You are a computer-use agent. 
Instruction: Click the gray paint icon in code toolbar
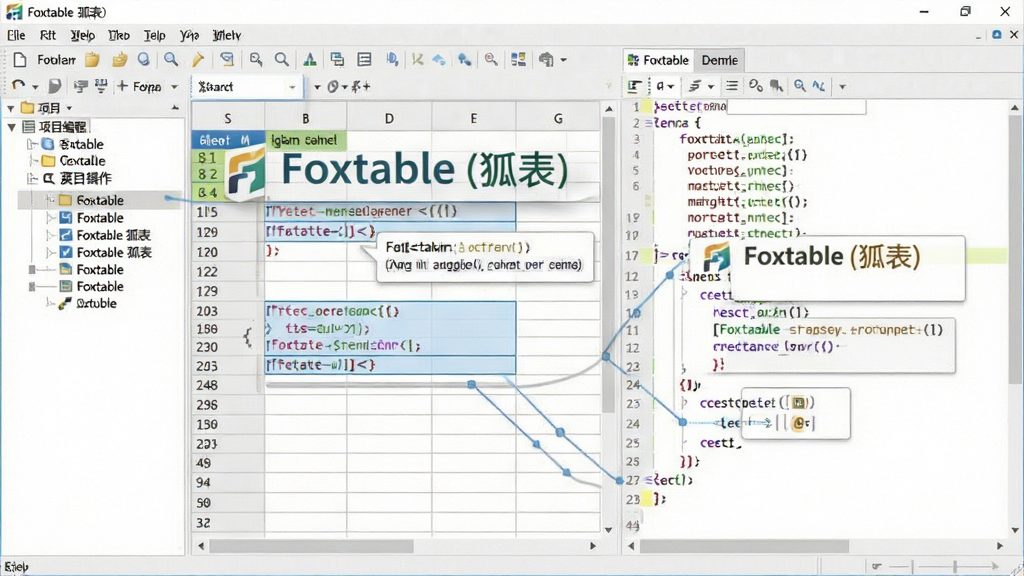pyautogui.click(x=776, y=86)
